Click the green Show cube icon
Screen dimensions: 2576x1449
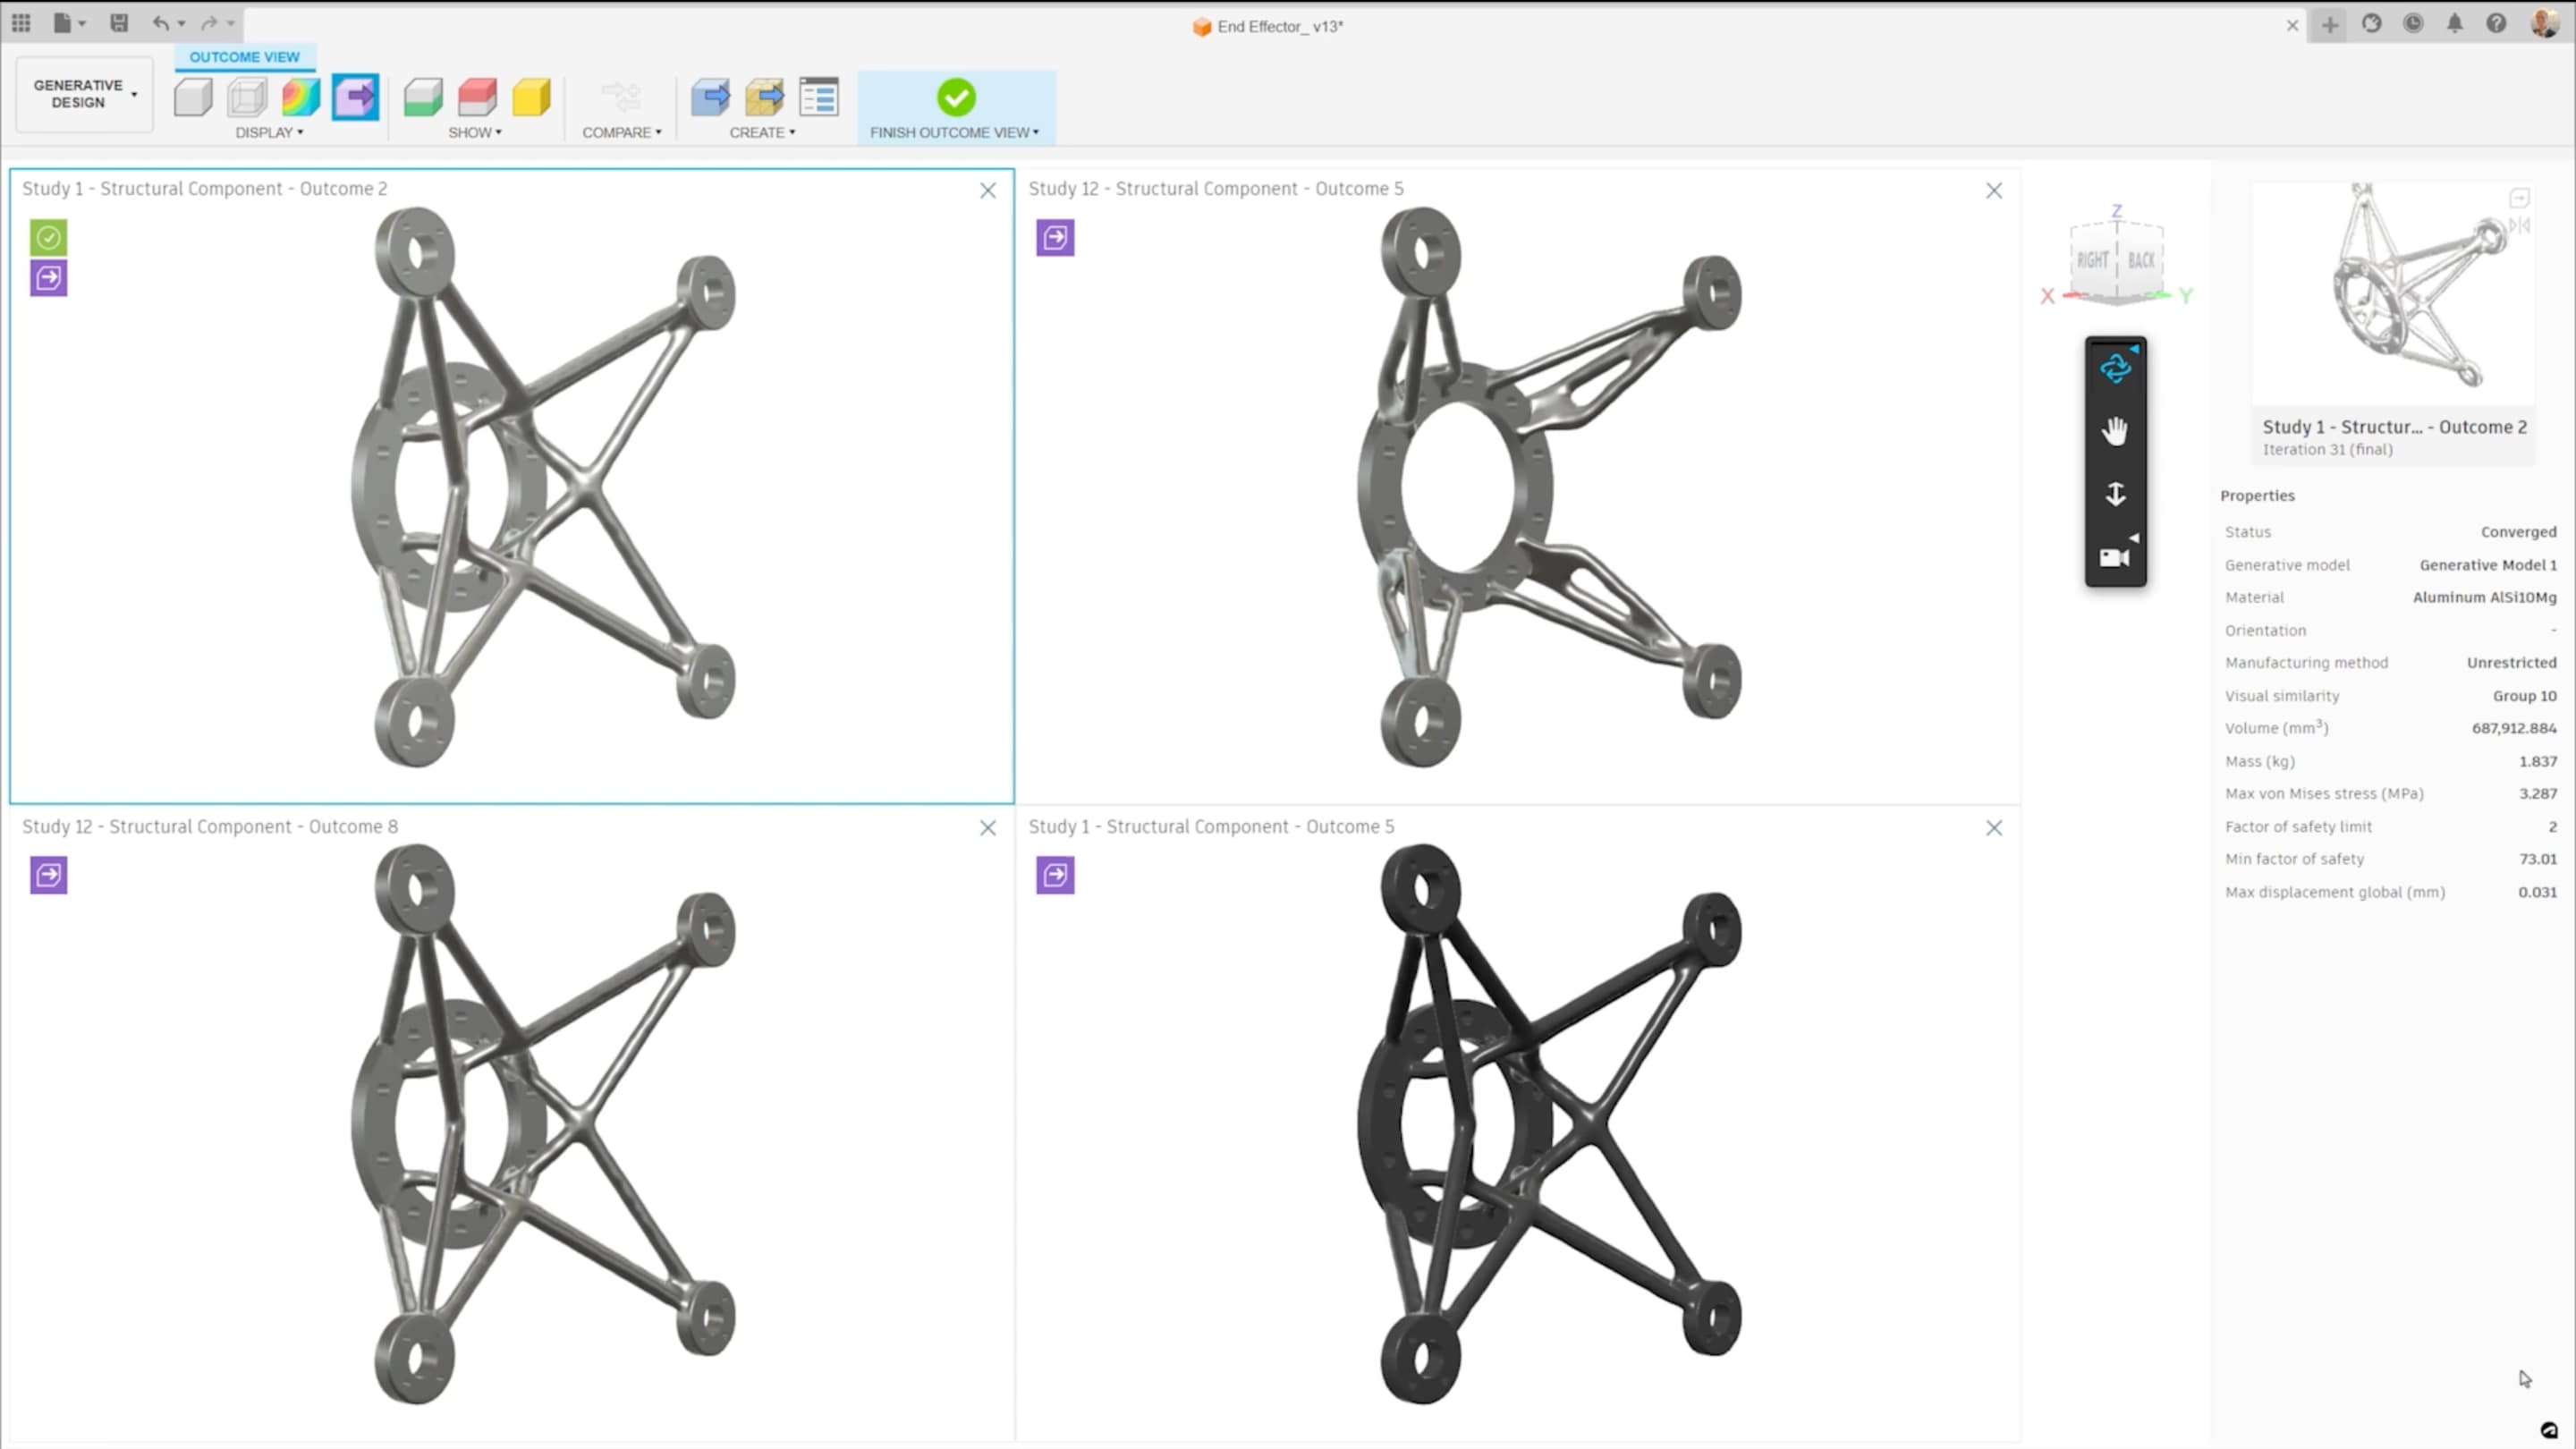[x=423, y=97]
